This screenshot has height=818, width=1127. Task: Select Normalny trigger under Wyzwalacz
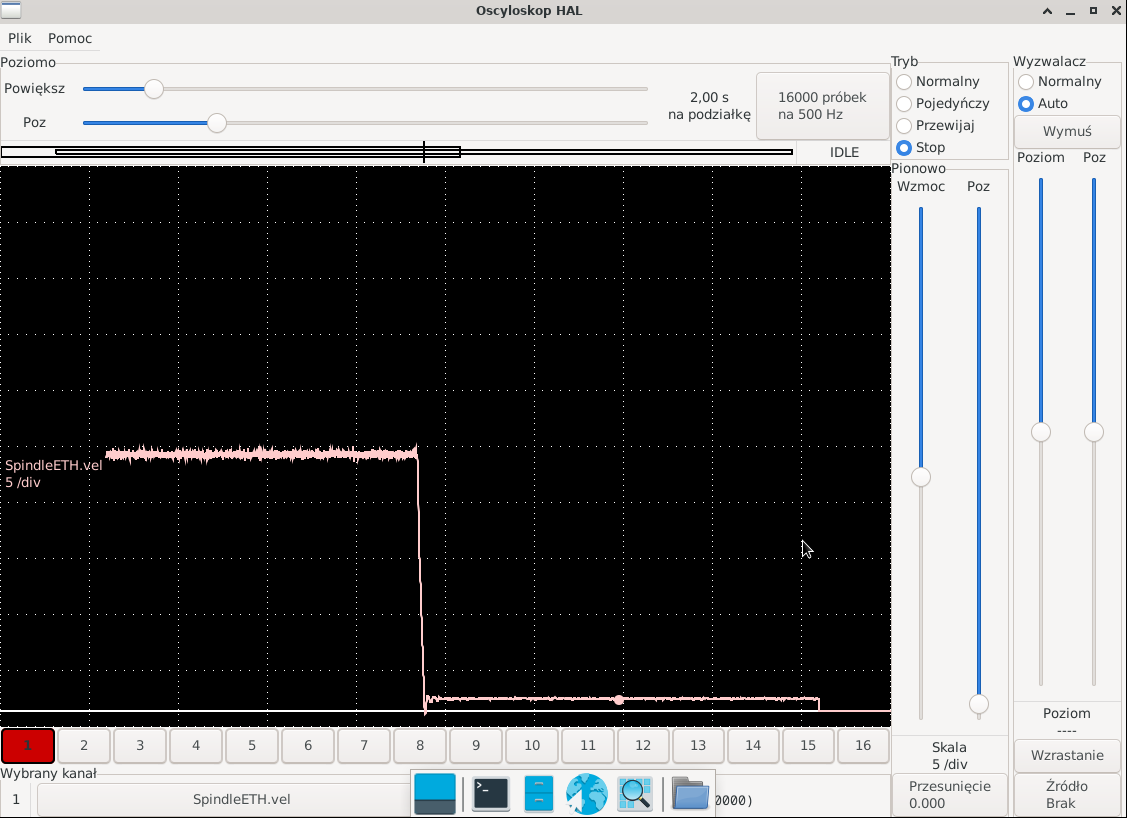1060,81
